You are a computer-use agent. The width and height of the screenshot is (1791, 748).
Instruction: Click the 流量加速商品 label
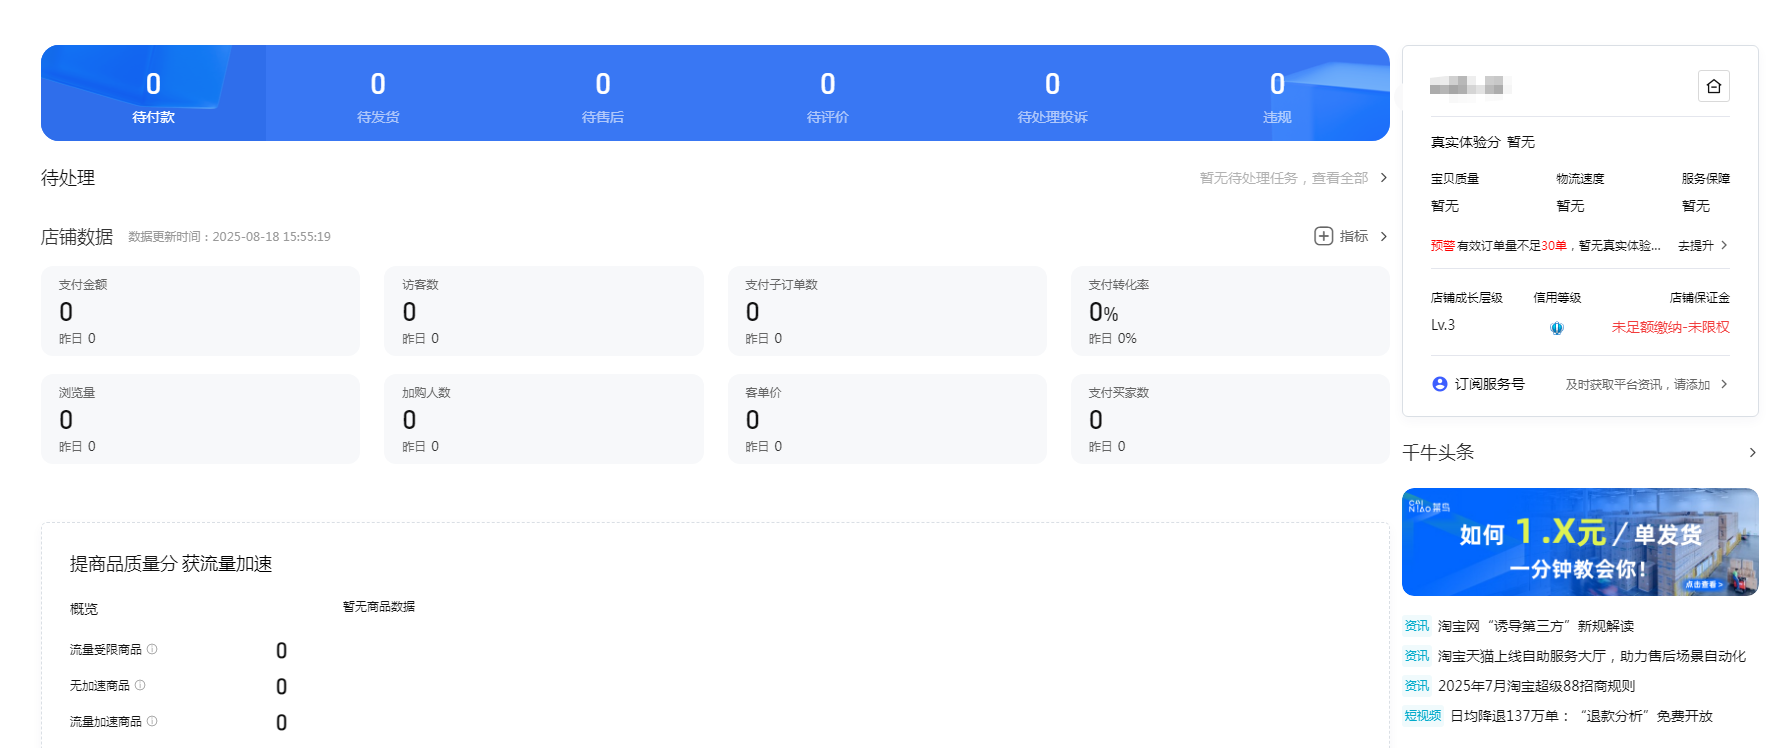click(105, 722)
